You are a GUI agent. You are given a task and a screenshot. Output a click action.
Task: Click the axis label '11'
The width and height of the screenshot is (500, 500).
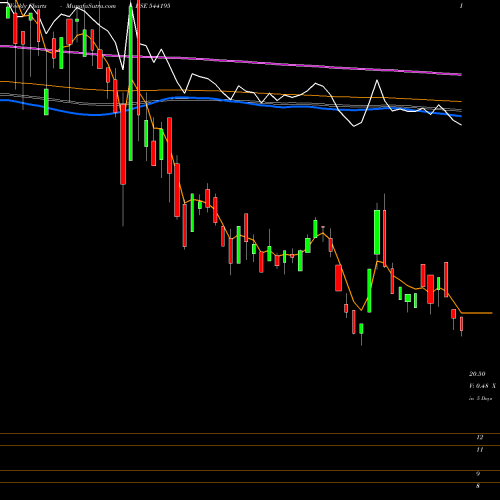point(480,450)
